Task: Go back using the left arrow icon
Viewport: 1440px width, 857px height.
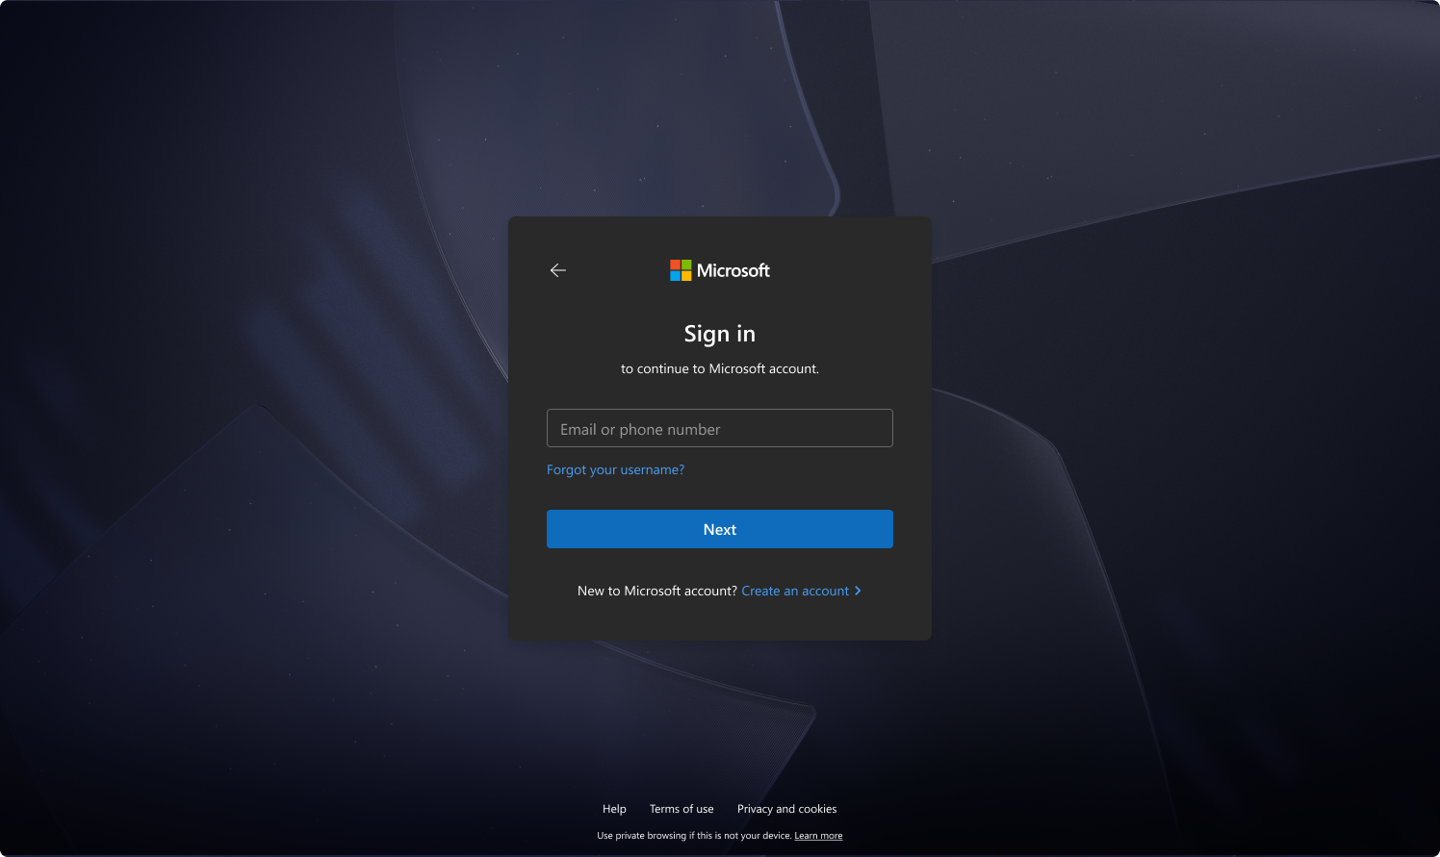Action: (x=558, y=270)
